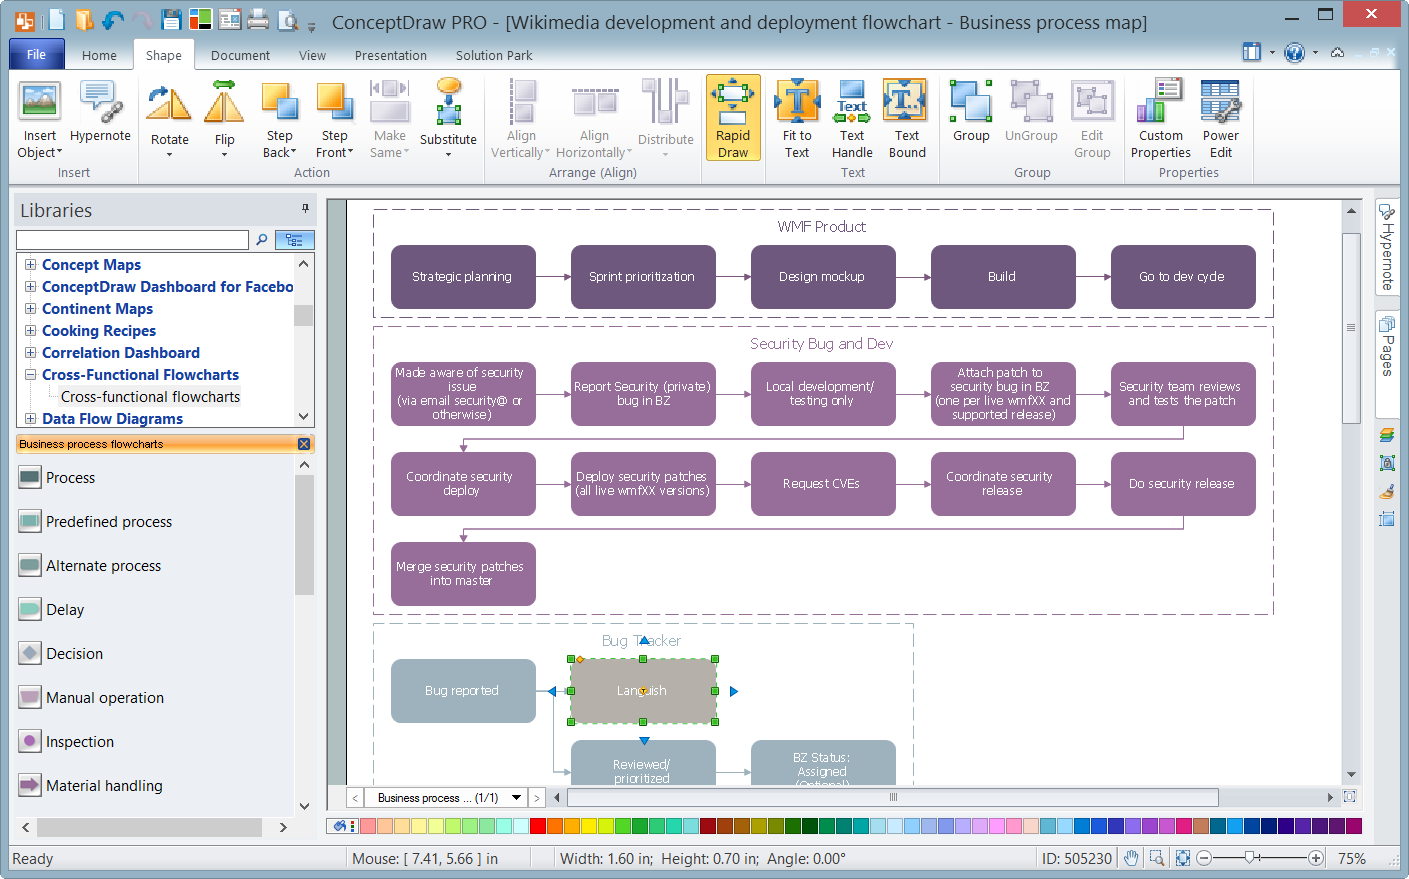Switch to the Home tab
This screenshot has width=1409, height=879.
[x=99, y=56]
